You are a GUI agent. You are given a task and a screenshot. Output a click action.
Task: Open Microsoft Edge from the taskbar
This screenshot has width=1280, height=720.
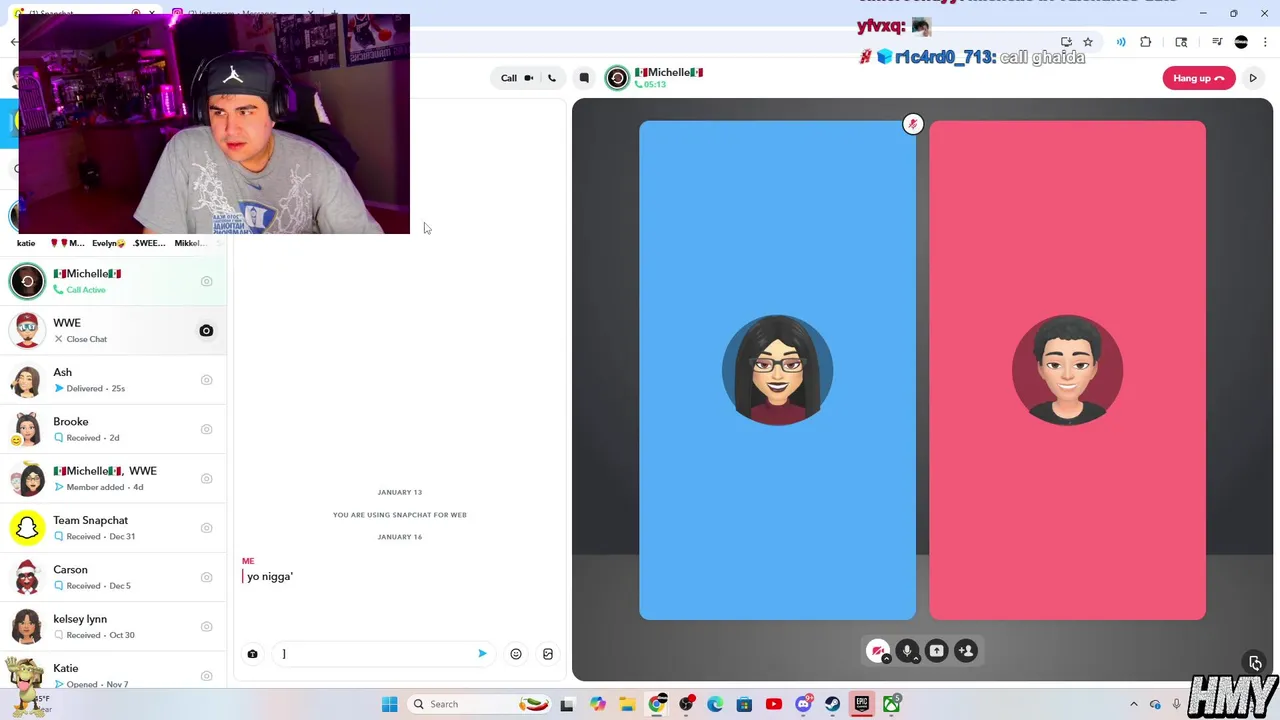tap(715, 704)
